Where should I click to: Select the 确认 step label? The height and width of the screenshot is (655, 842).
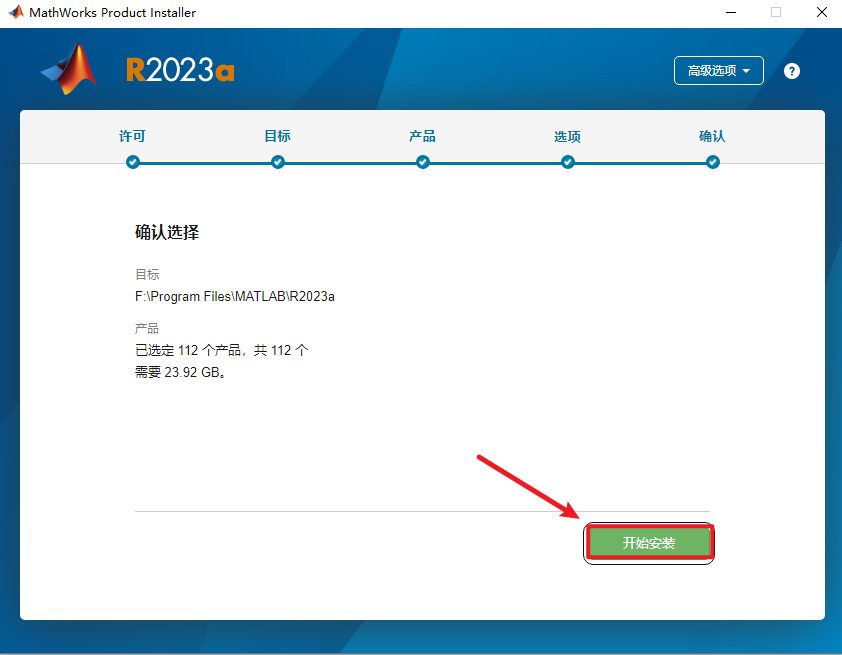(x=713, y=136)
